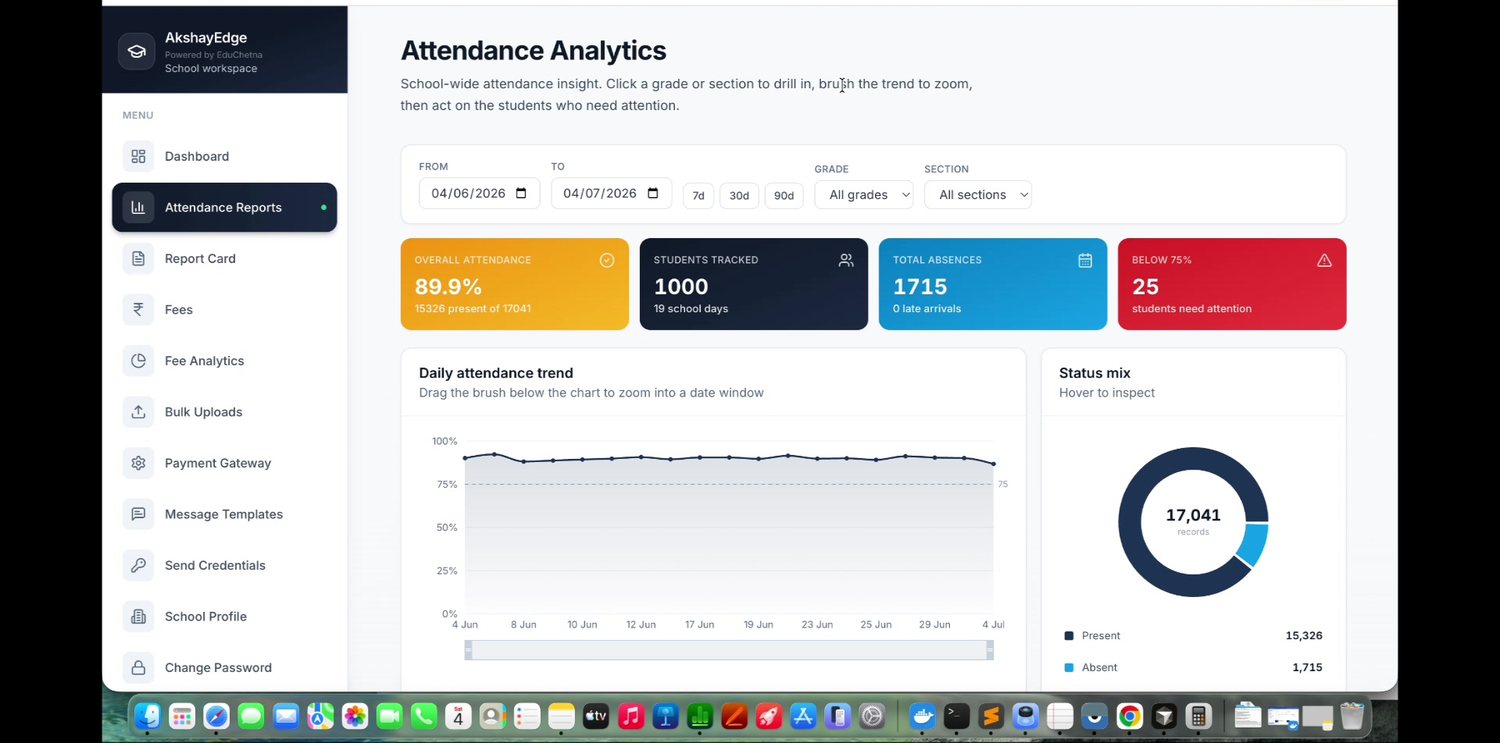Open the Trash in the dock
Image resolution: width=1500 pixels, height=743 pixels.
point(1352,716)
